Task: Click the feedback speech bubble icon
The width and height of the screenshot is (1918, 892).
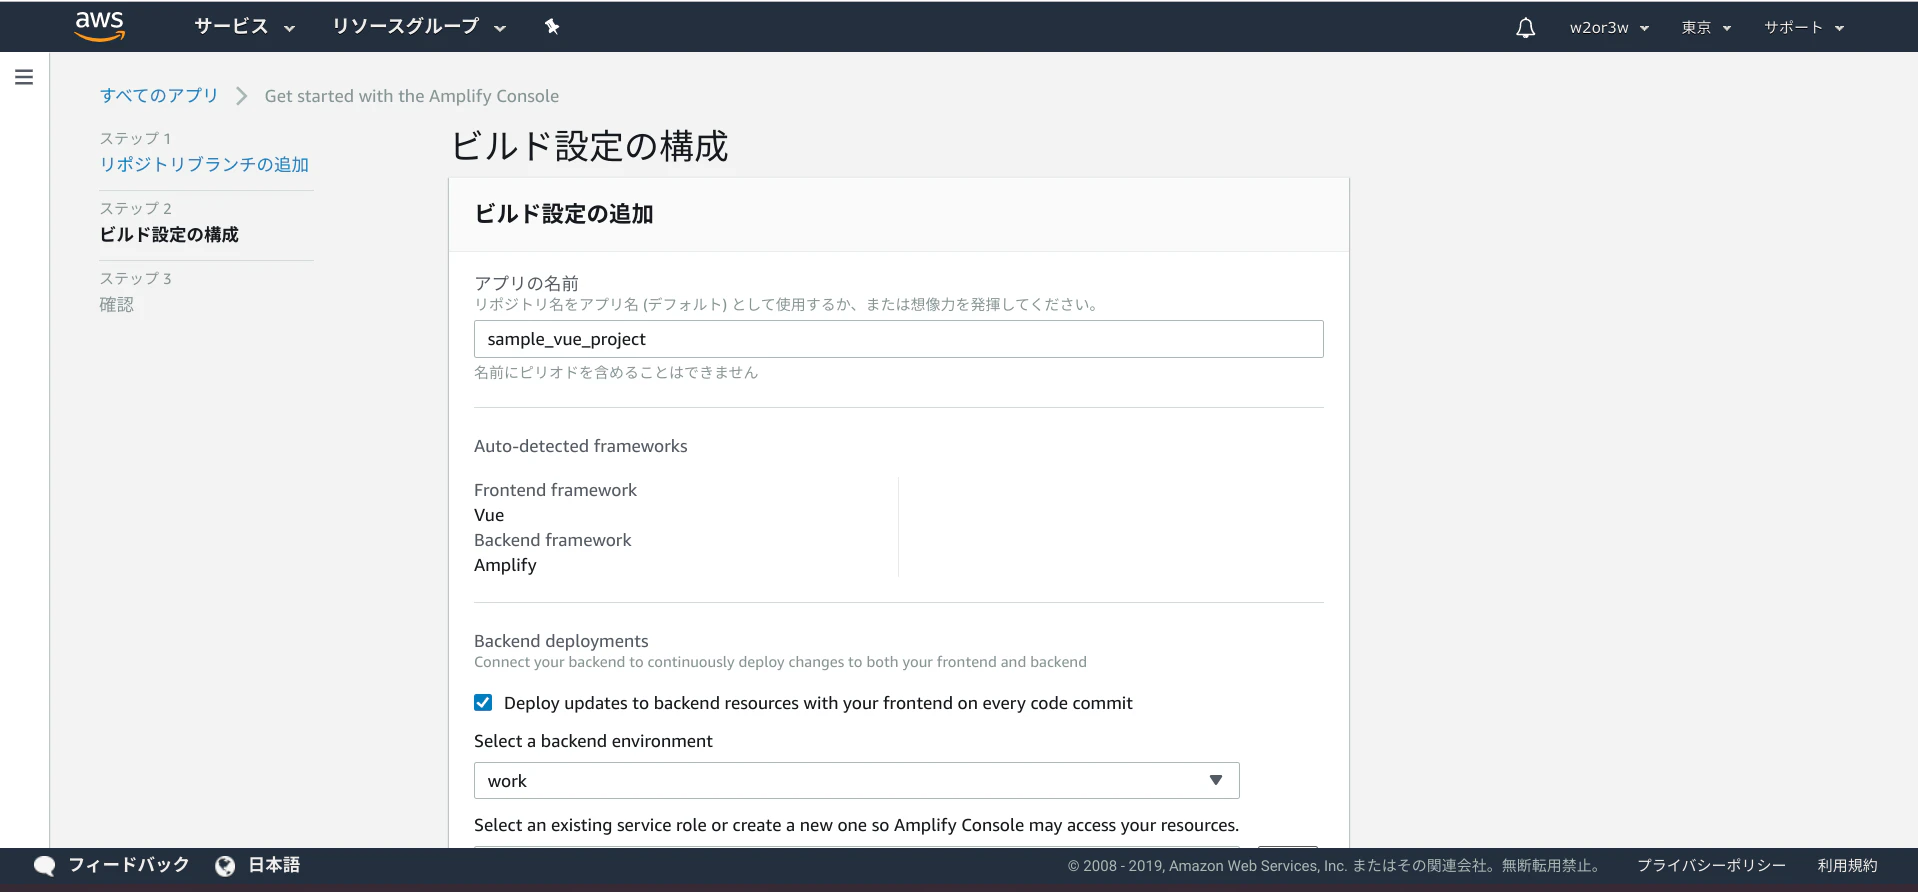Action: (x=45, y=866)
